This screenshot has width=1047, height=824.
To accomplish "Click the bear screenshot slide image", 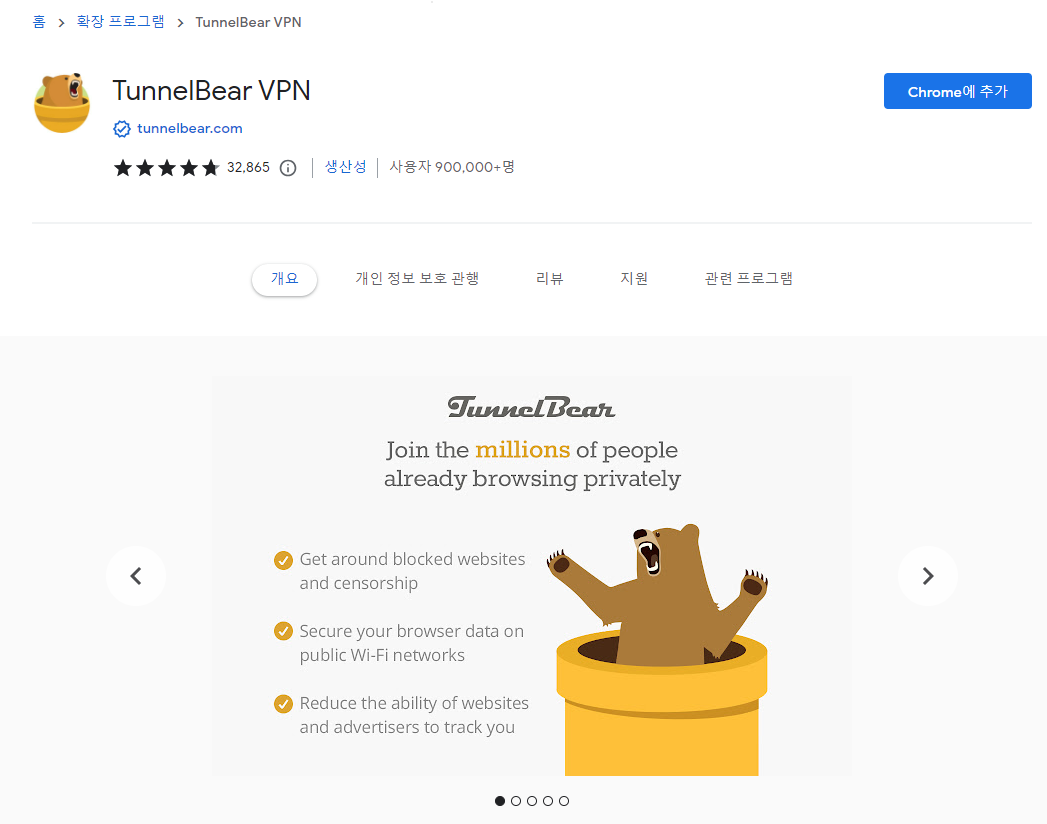I will tap(532, 576).
